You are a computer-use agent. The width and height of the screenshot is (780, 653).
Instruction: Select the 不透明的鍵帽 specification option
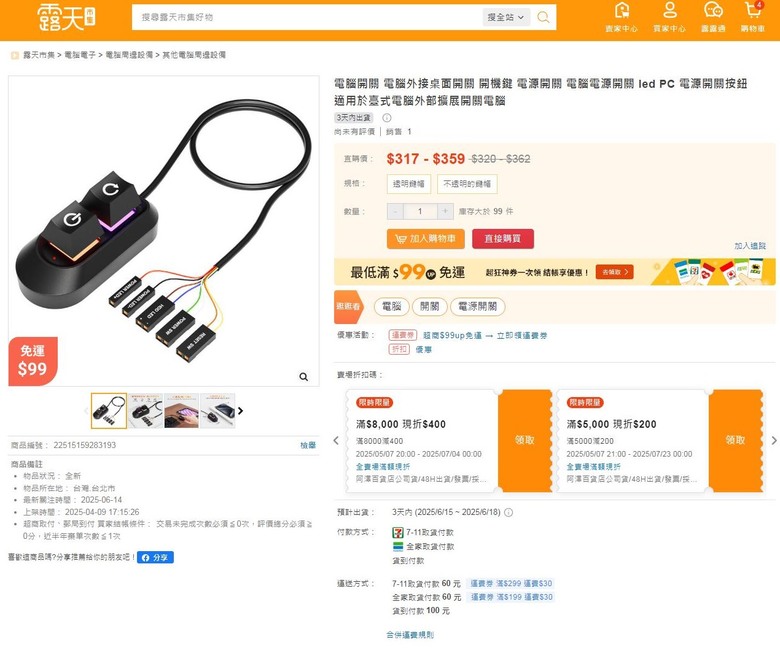pos(467,184)
